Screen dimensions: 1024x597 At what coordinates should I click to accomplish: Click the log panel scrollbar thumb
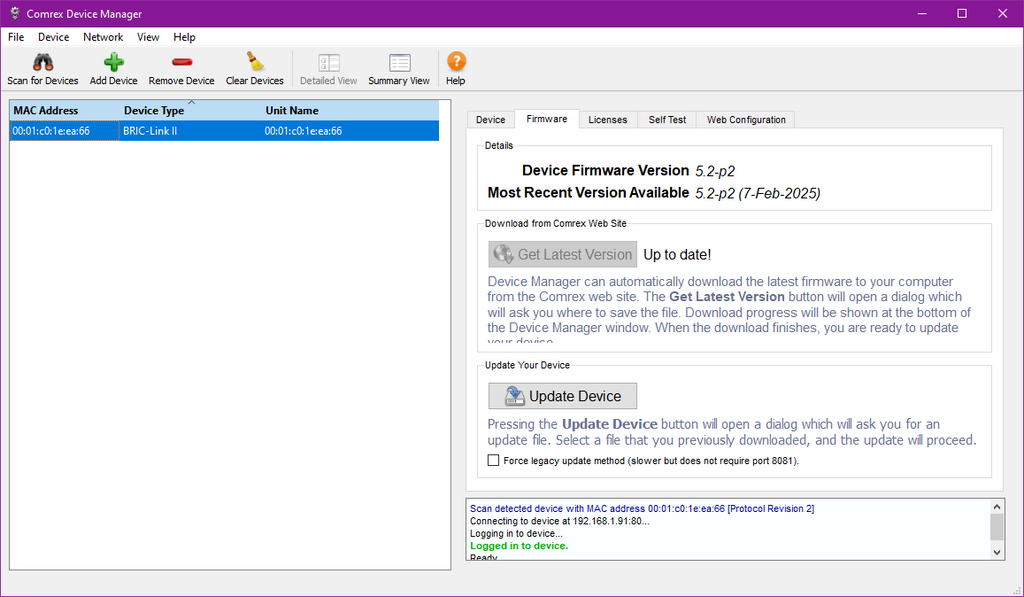[996, 527]
